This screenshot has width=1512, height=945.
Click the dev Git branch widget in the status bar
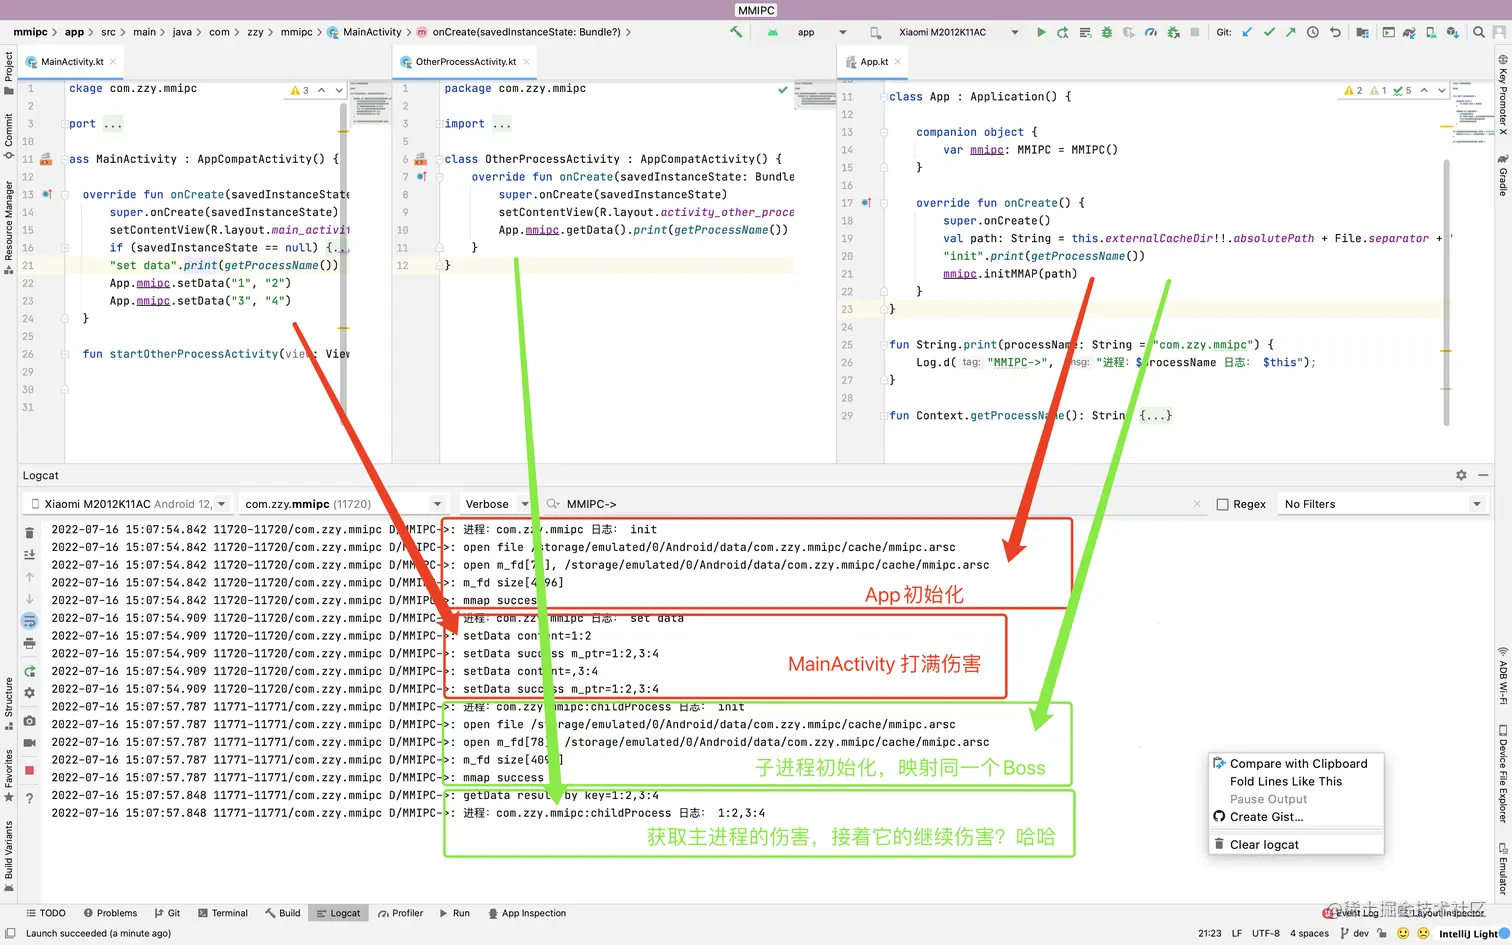pos(1354,933)
